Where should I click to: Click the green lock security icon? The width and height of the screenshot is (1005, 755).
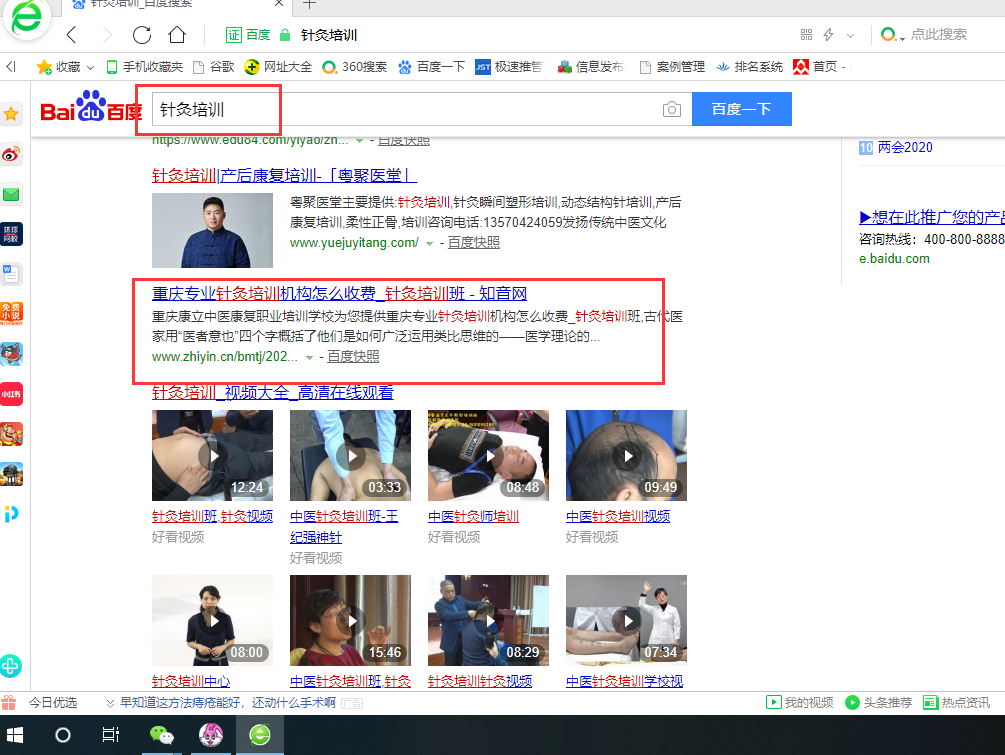point(285,35)
